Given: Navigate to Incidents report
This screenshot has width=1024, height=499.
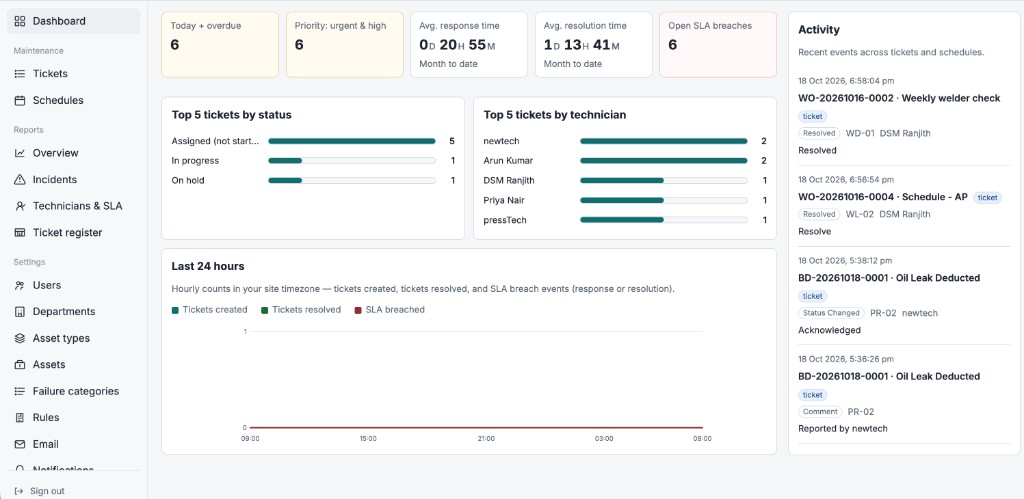Looking at the screenshot, I should 73,180.
